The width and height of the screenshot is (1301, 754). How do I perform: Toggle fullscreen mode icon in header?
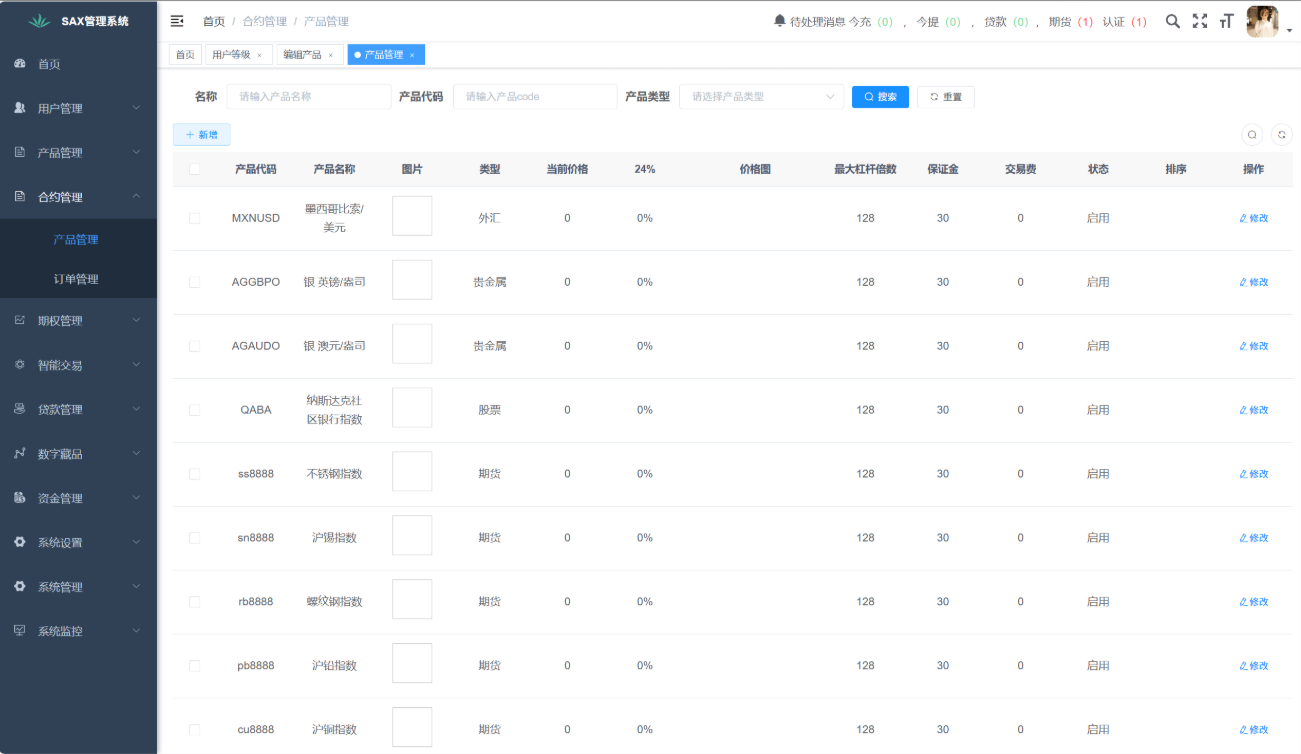pyautogui.click(x=1199, y=21)
